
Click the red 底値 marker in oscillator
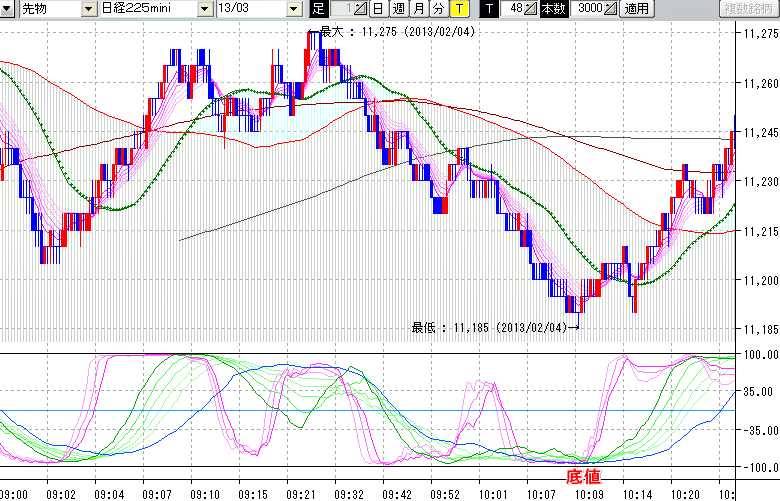pos(584,476)
